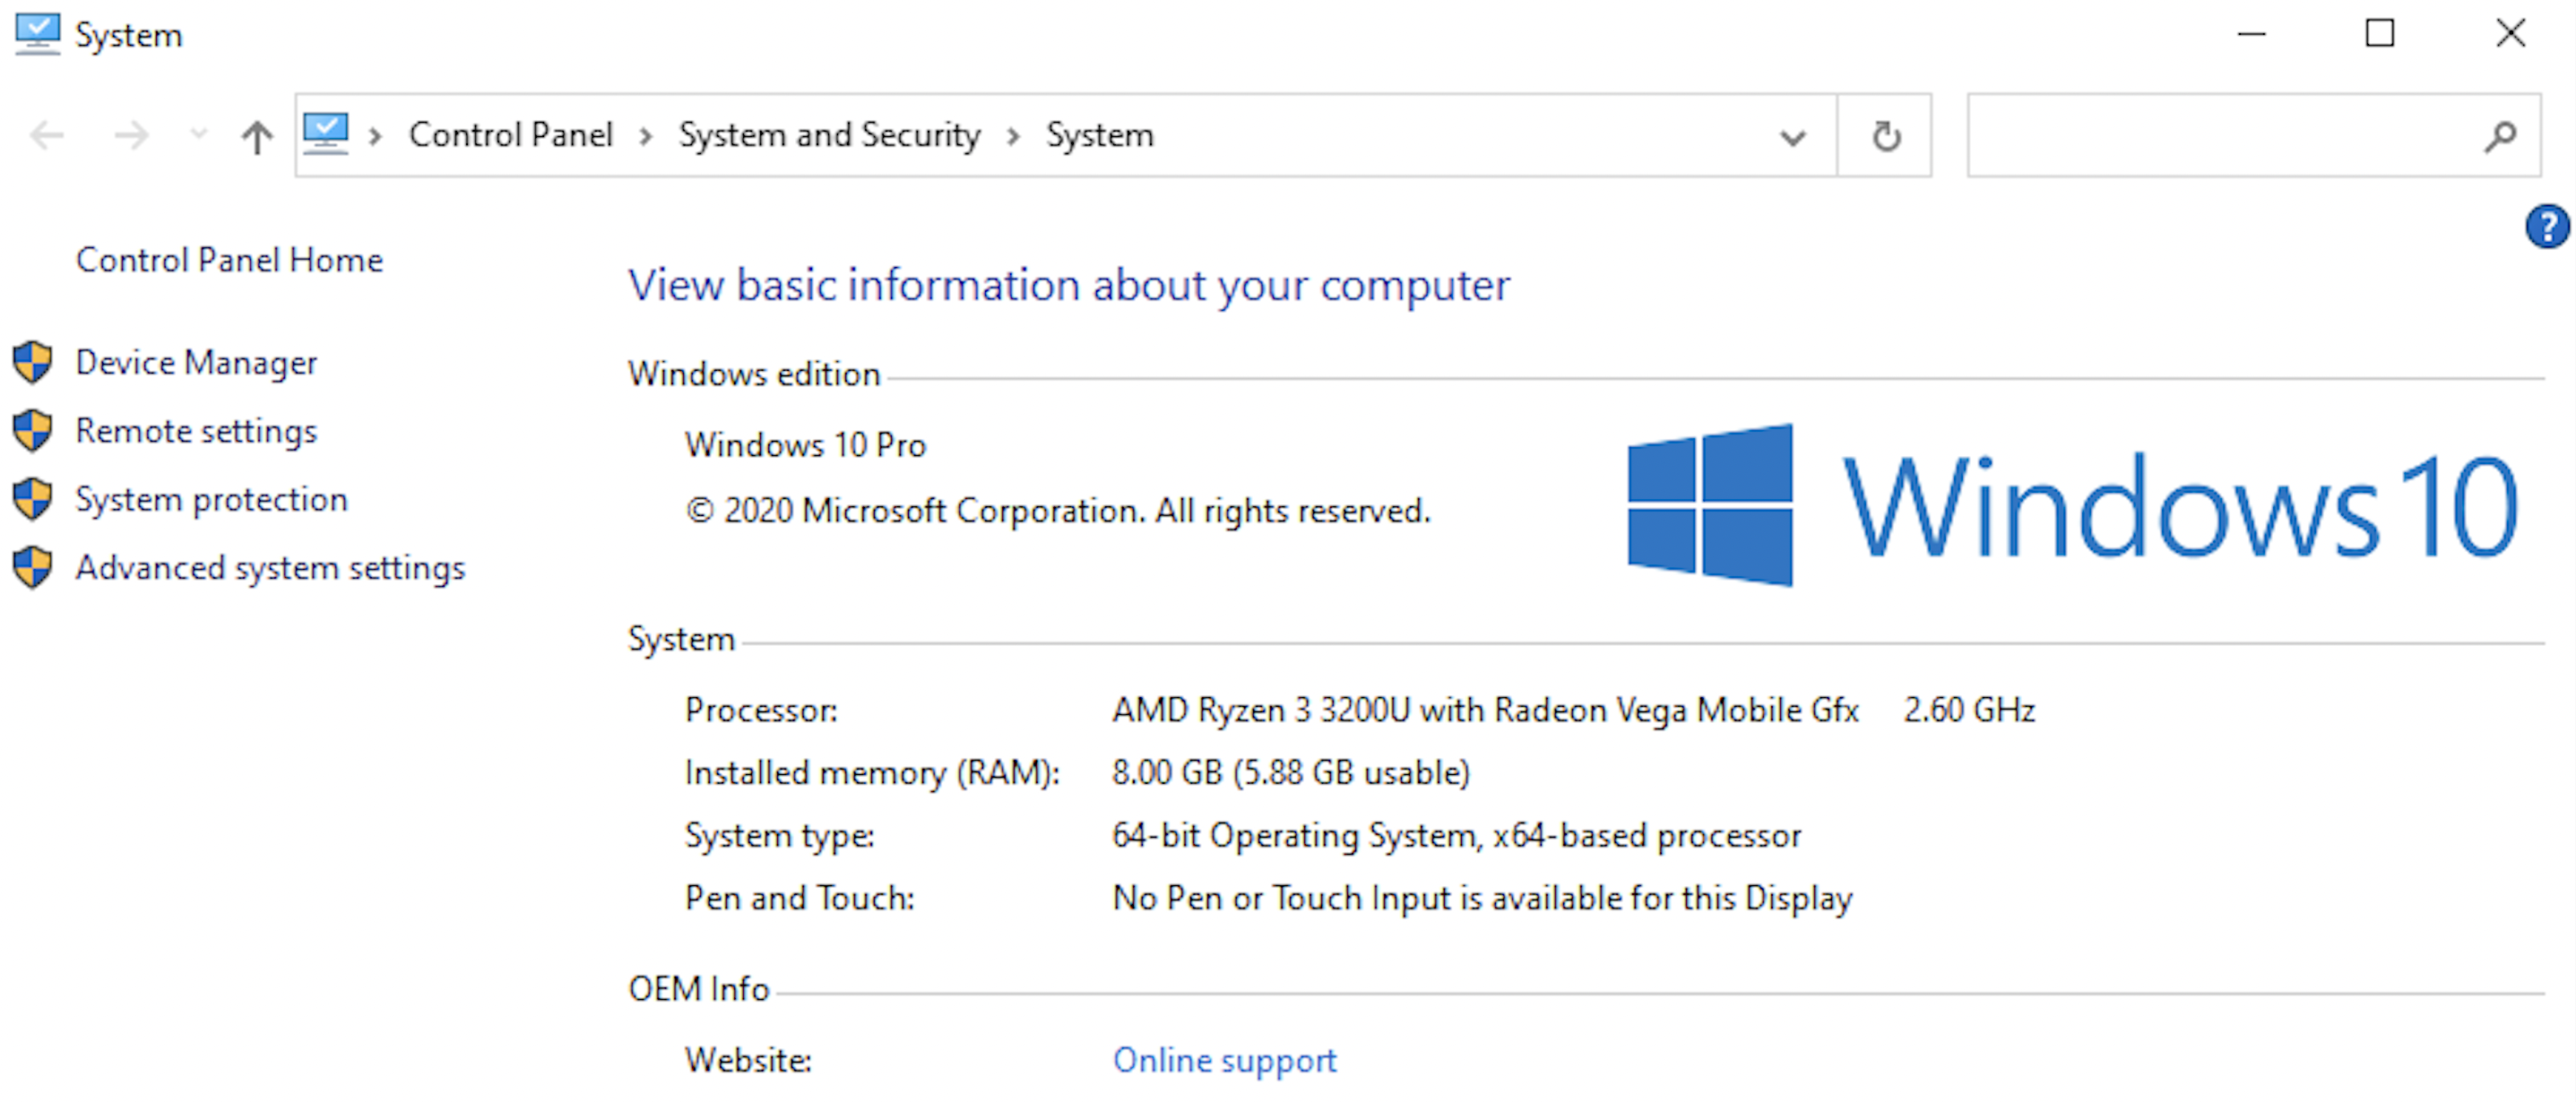Image resolution: width=2576 pixels, height=1102 pixels.
Task: Click the Windows 10 logo
Action: pyautogui.click(x=2072, y=505)
